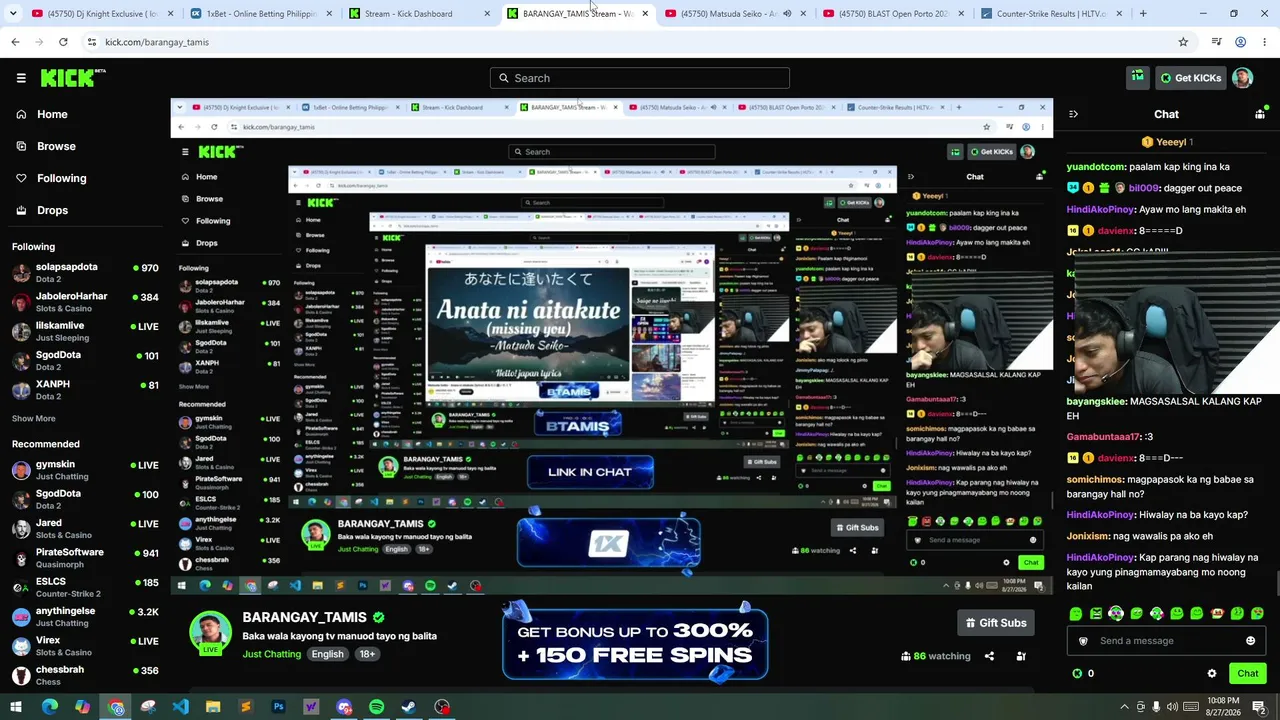
Task: Click the Kick logo in the site header
Action: pos(73,78)
